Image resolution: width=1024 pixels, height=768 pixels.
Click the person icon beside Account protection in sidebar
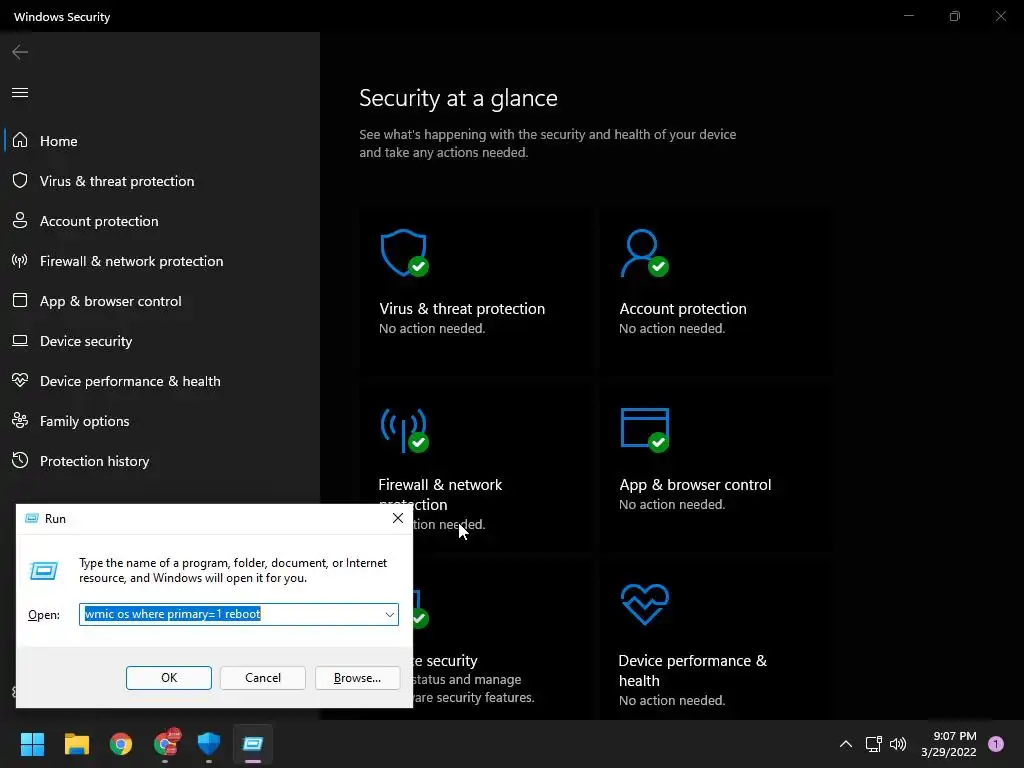click(x=20, y=220)
